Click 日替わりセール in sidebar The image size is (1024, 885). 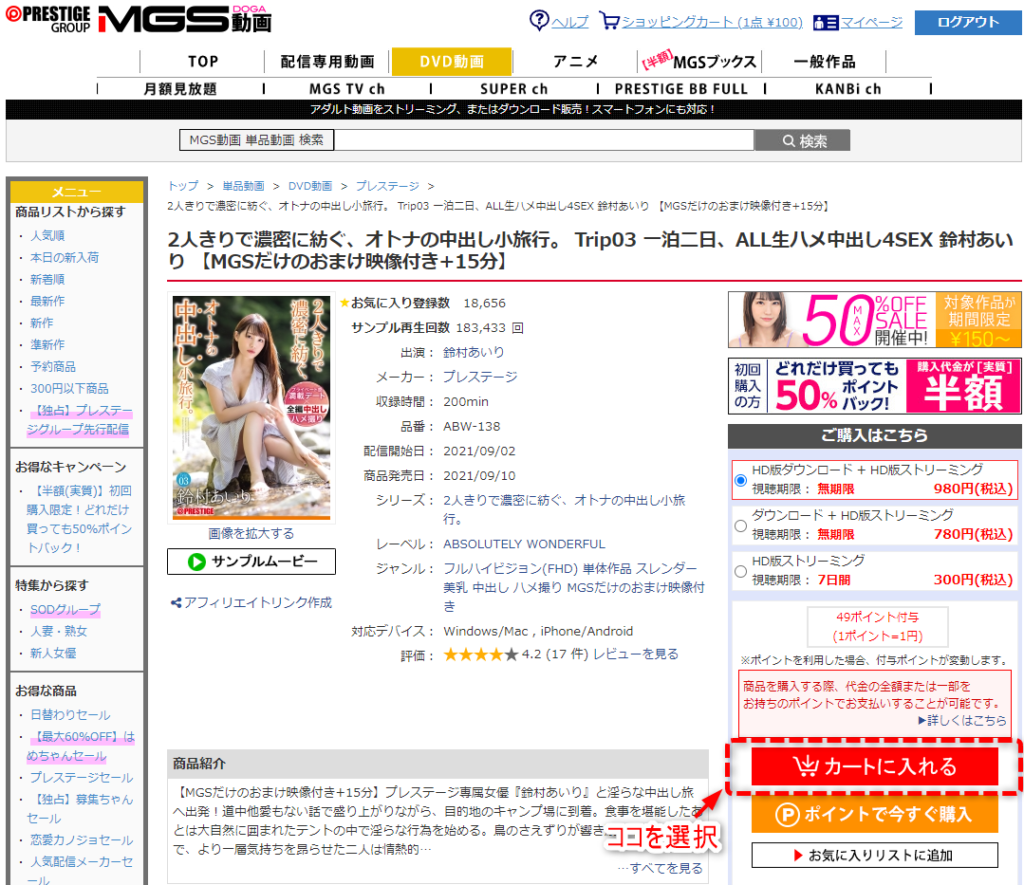pyautogui.click(x=71, y=715)
